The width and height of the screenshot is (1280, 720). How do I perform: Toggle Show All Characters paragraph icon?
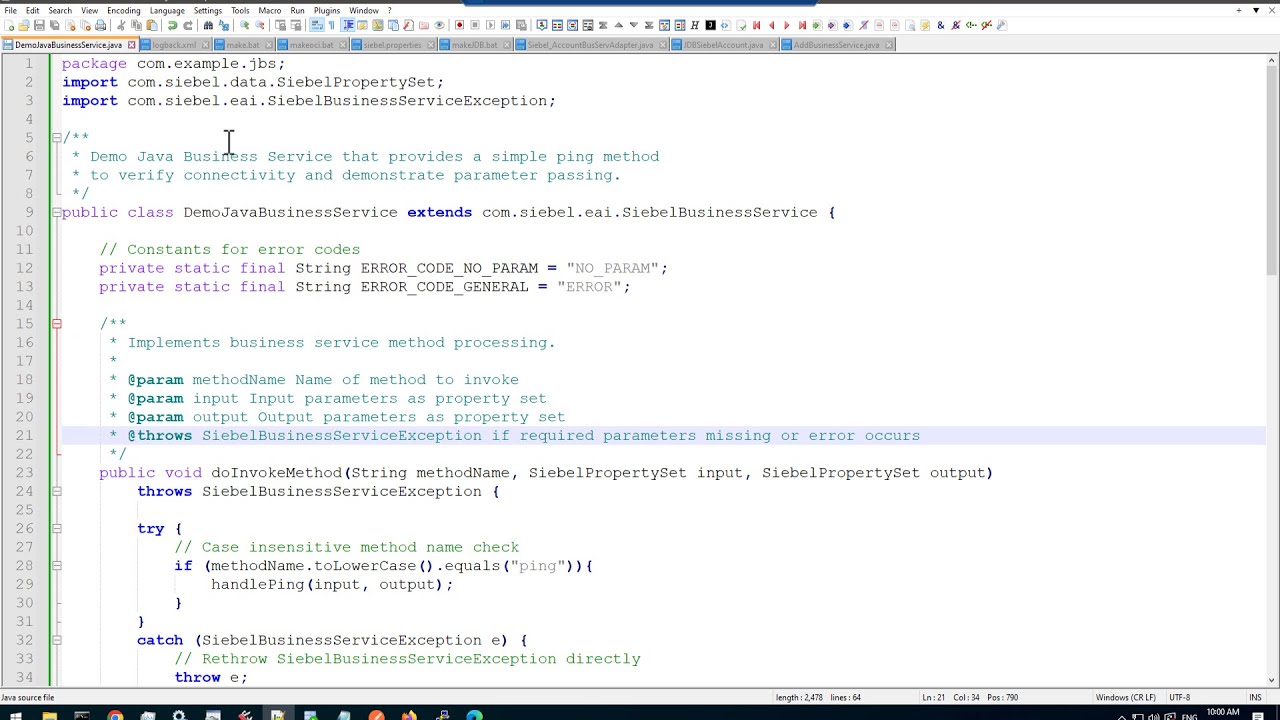[332, 25]
